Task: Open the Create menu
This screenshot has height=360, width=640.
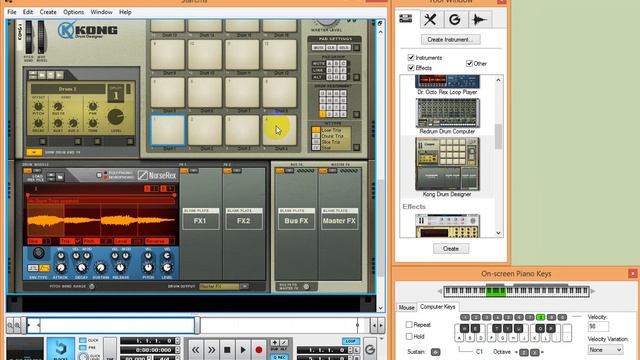Action: click(48, 12)
